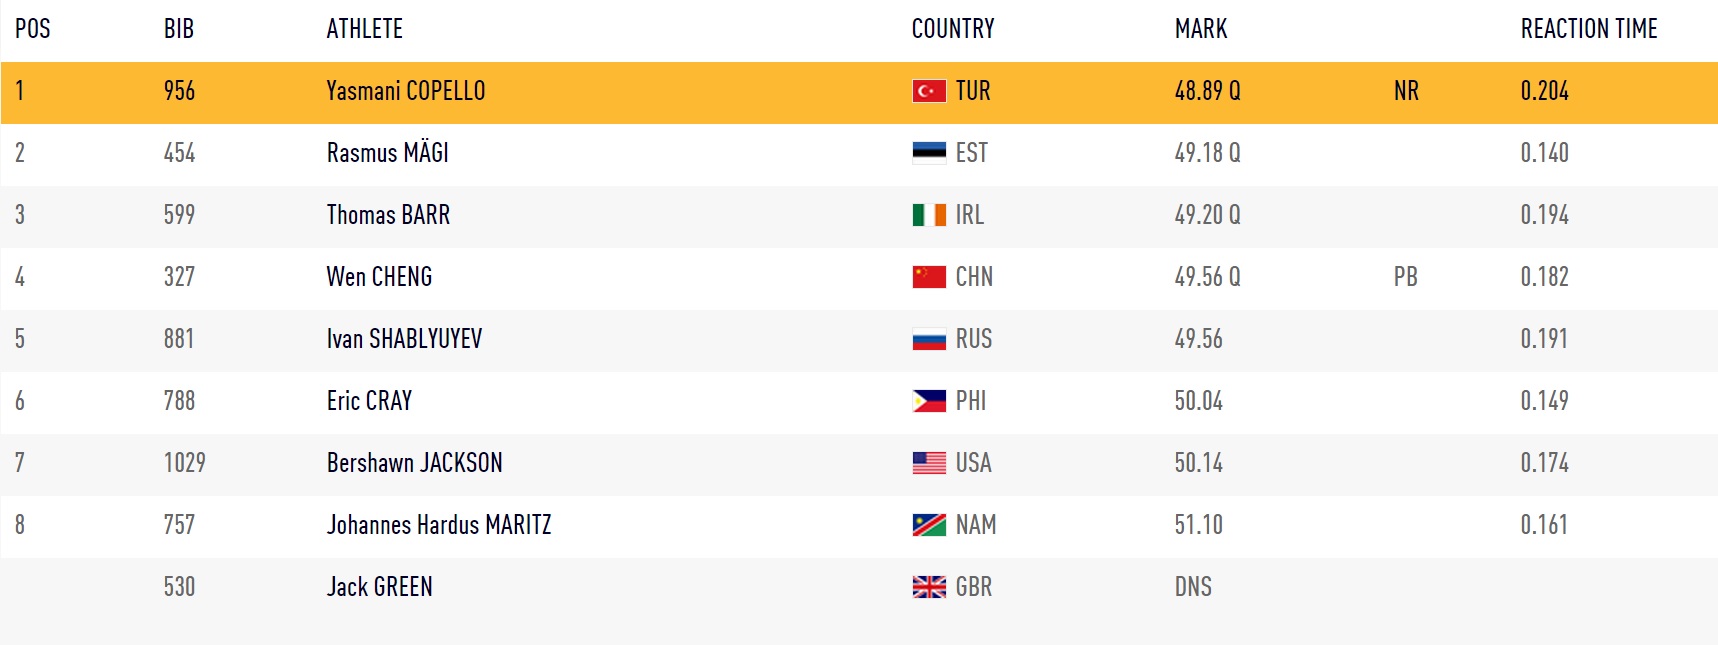This screenshot has height=645, width=1718.
Task: Select Bershawn JACKSON in the results
Action: [x=415, y=463]
